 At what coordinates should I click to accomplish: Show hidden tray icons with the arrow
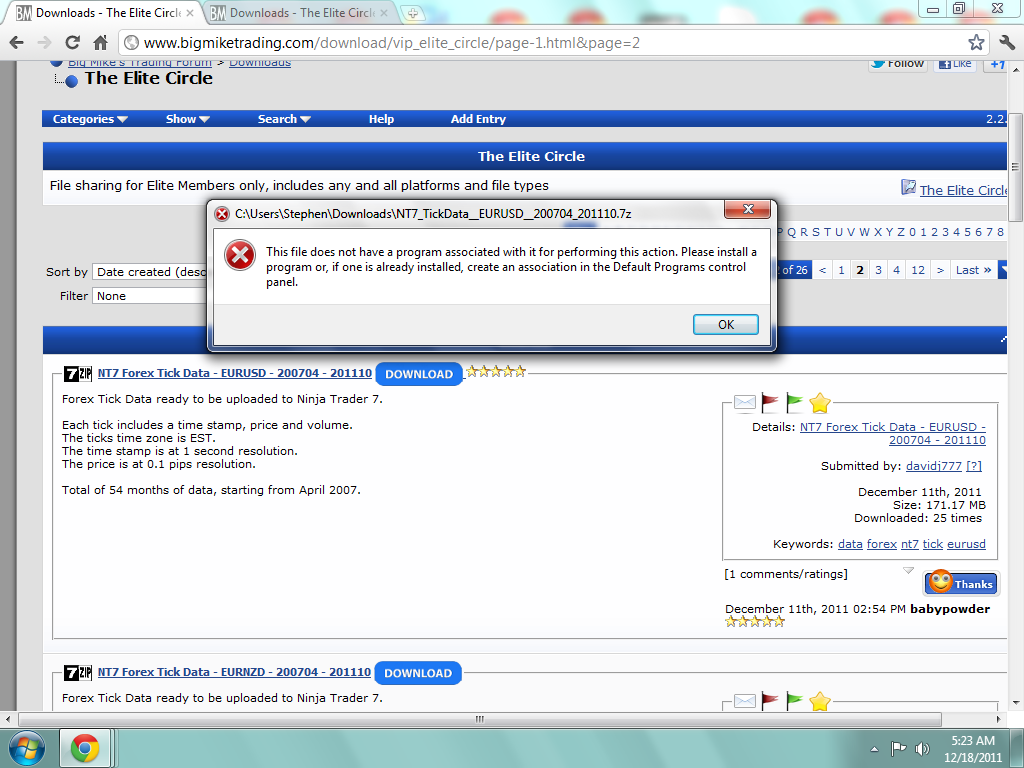pyautogui.click(x=874, y=749)
